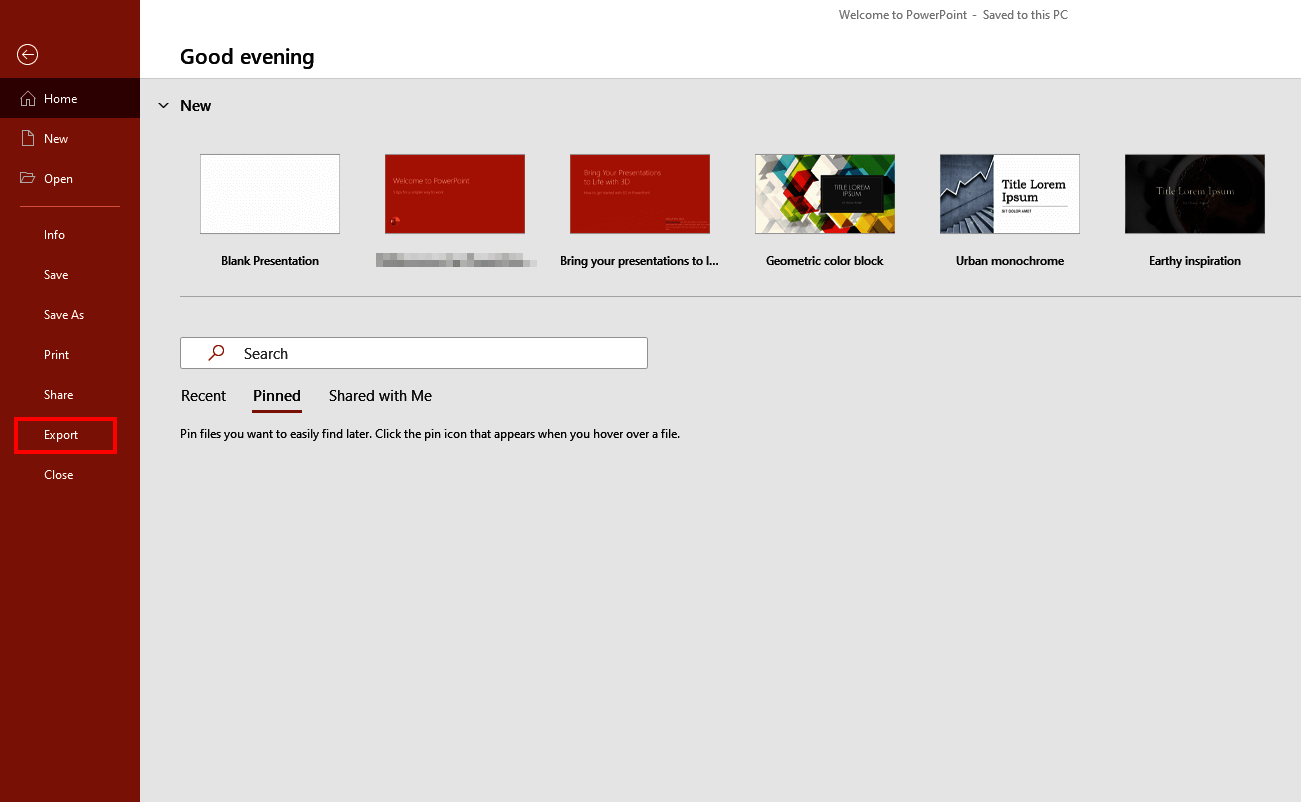Viewport: 1301px width, 802px height.
Task: Return to the Home pane
Action: (61, 98)
